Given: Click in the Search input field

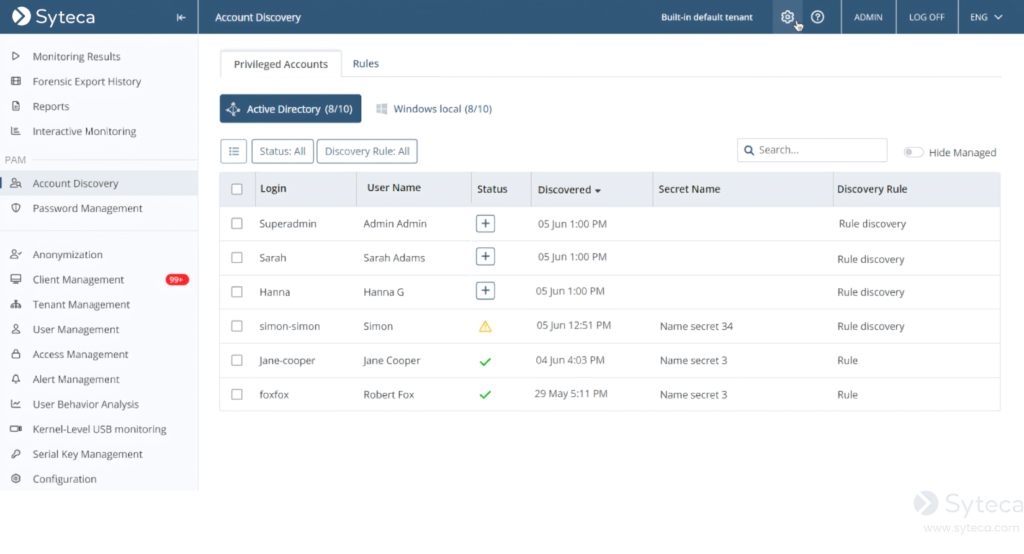Looking at the screenshot, I should [812, 150].
